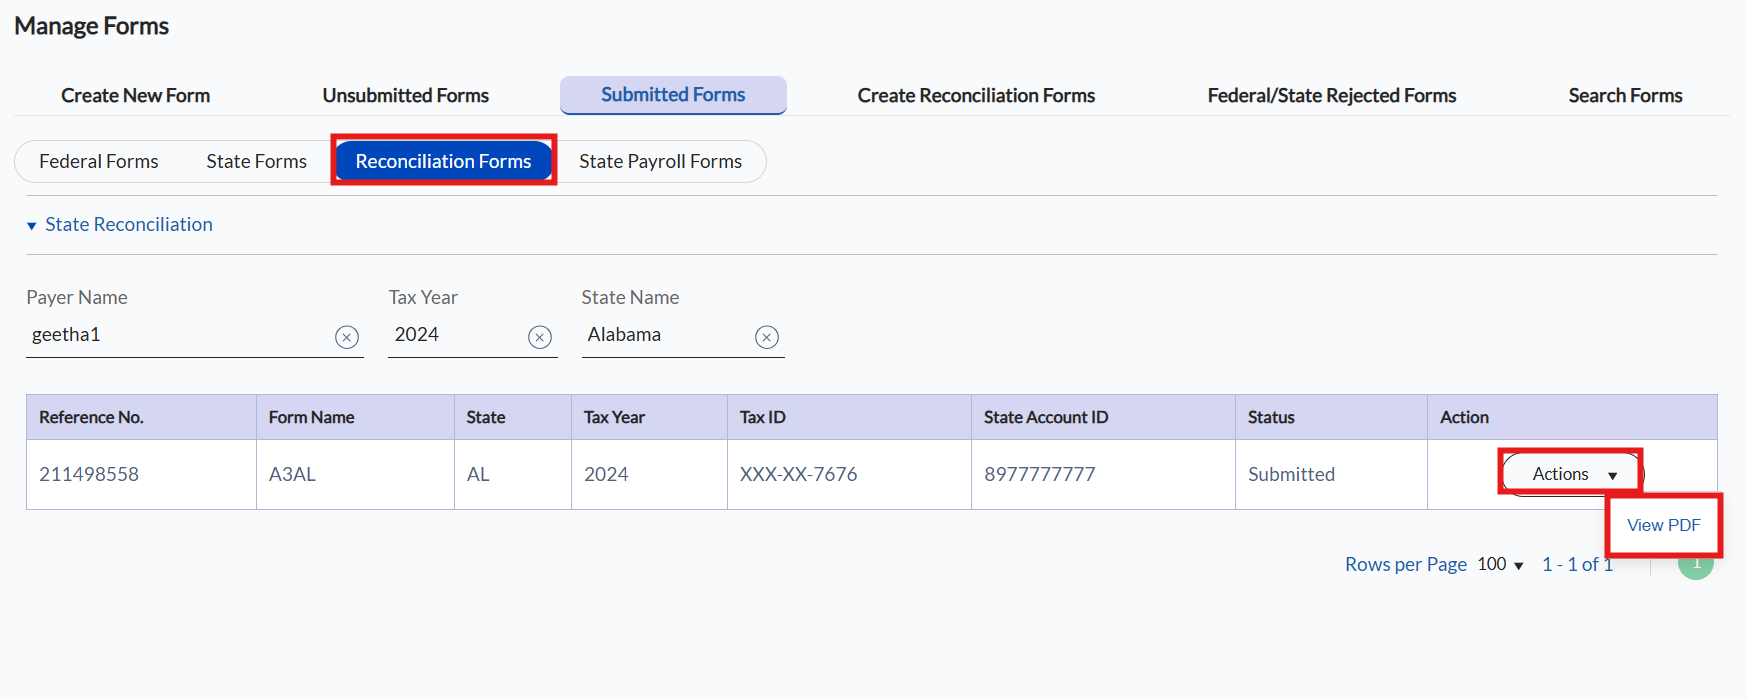Viewport: 1747px width, 699px height.
Task: Clear the State Name field
Action: tap(767, 337)
